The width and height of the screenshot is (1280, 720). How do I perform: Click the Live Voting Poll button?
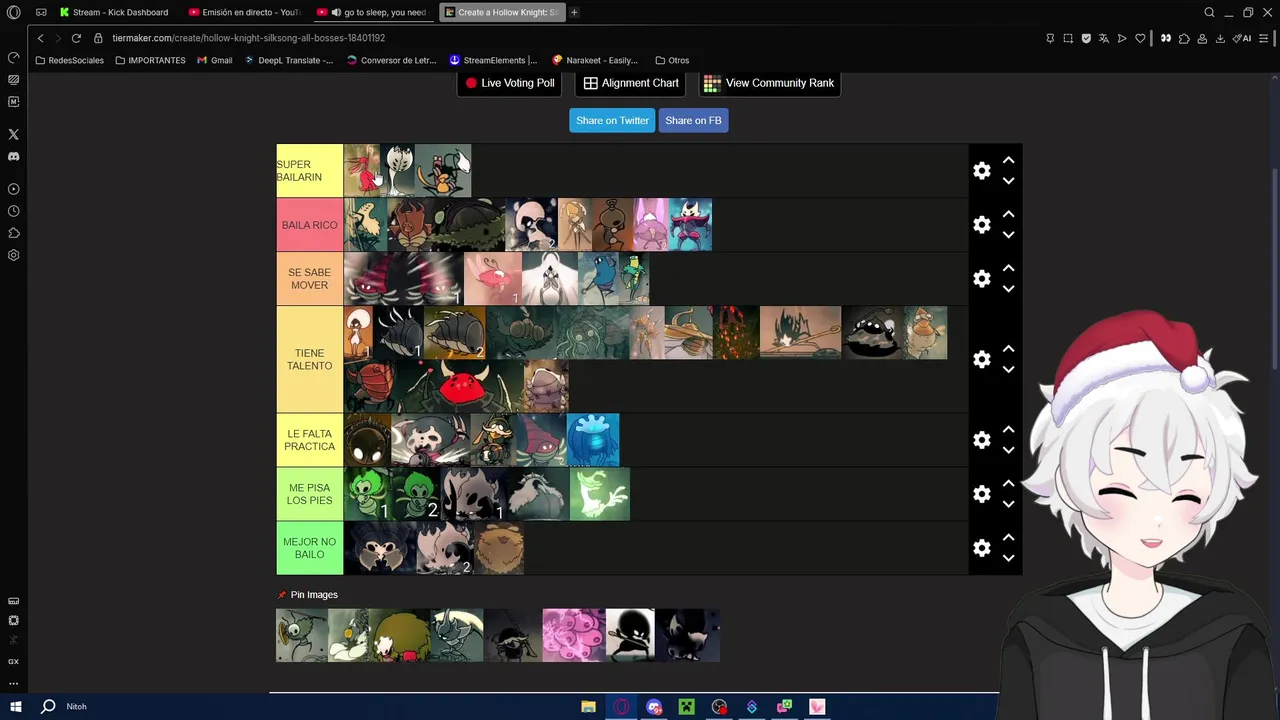[x=509, y=83]
